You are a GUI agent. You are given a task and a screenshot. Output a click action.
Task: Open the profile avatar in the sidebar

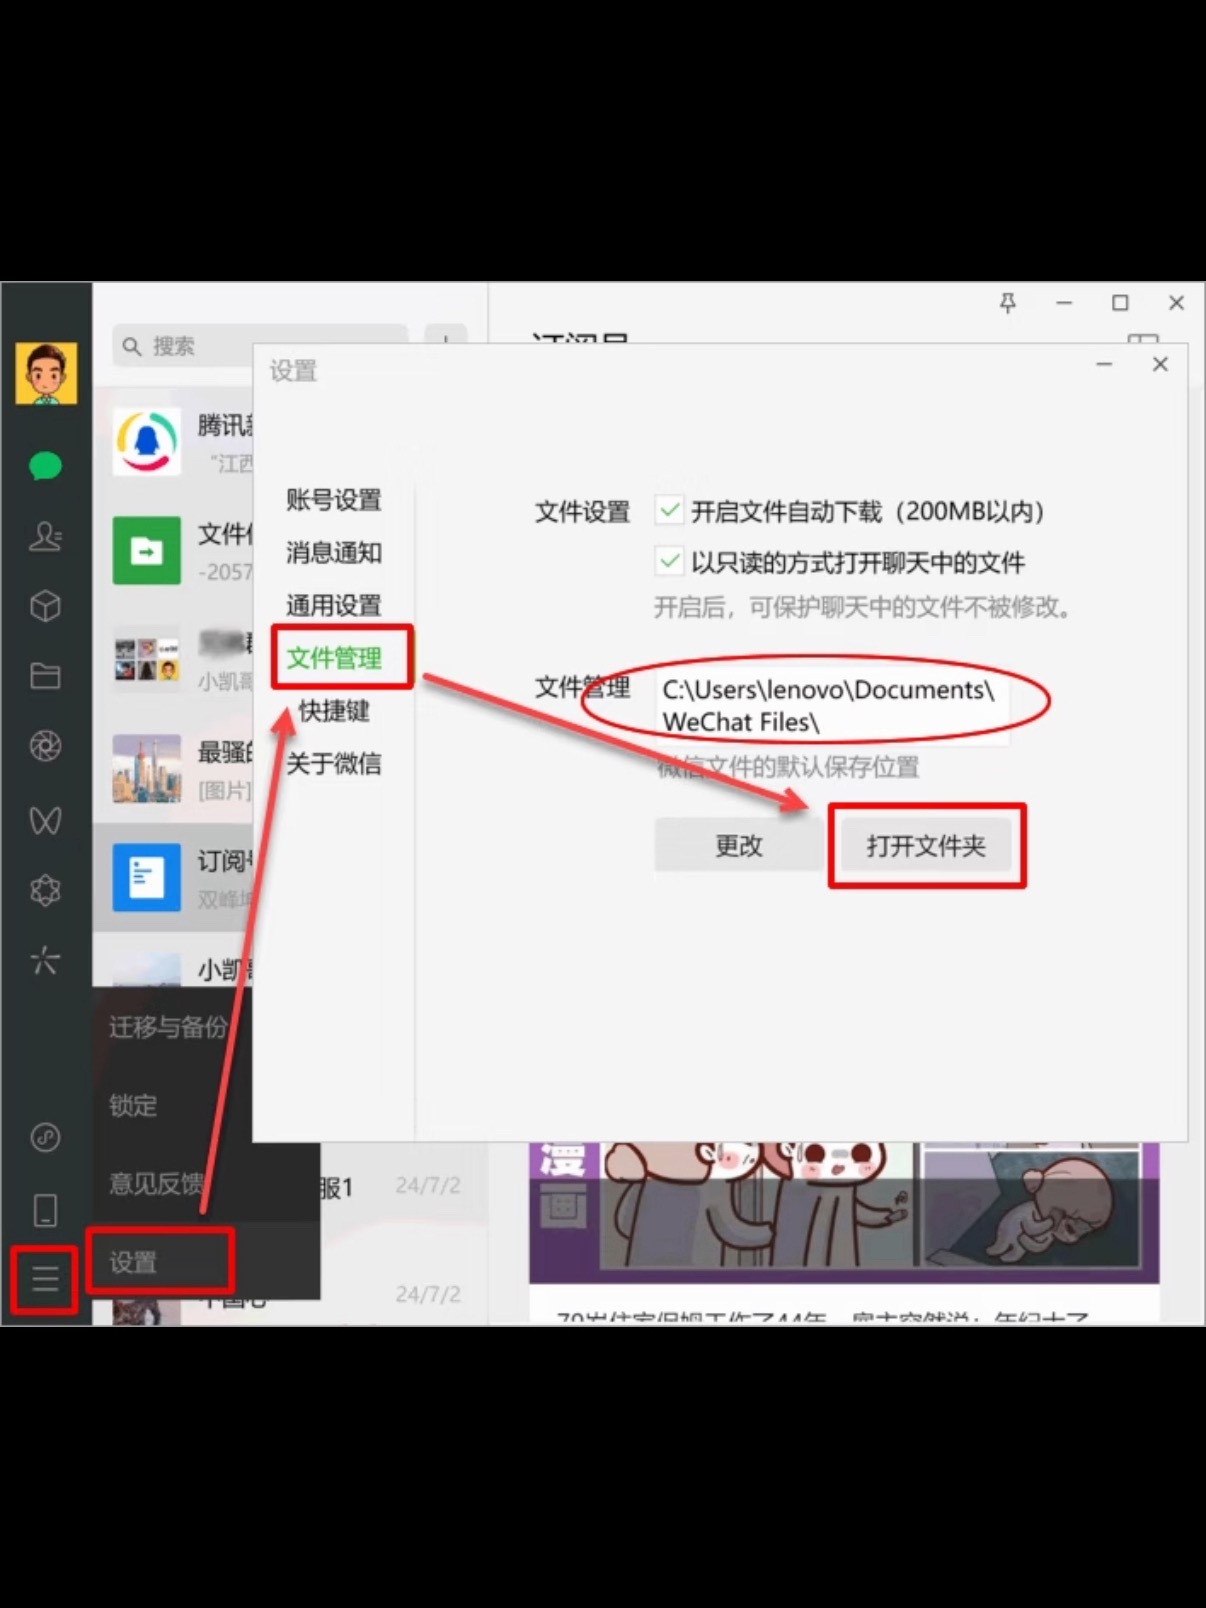pyautogui.click(x=46, y=373)
